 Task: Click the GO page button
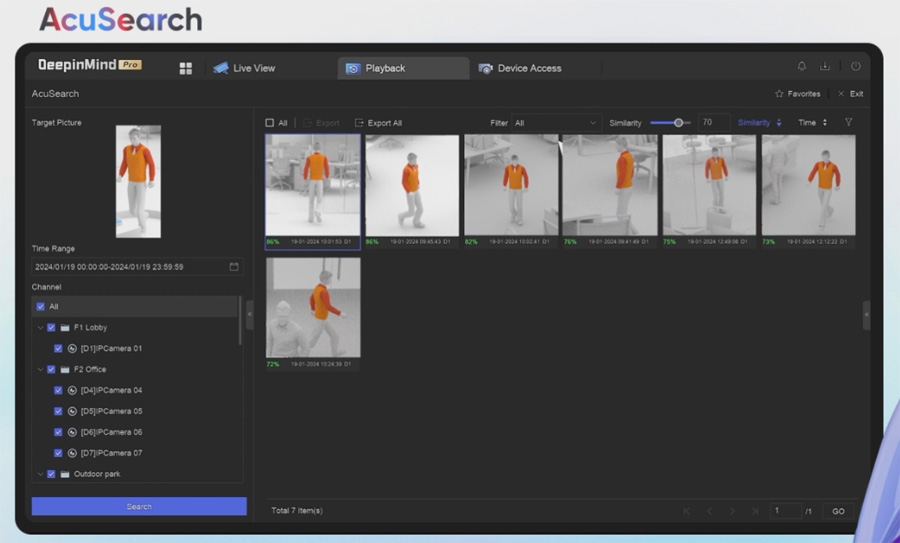tap(838, 511)
